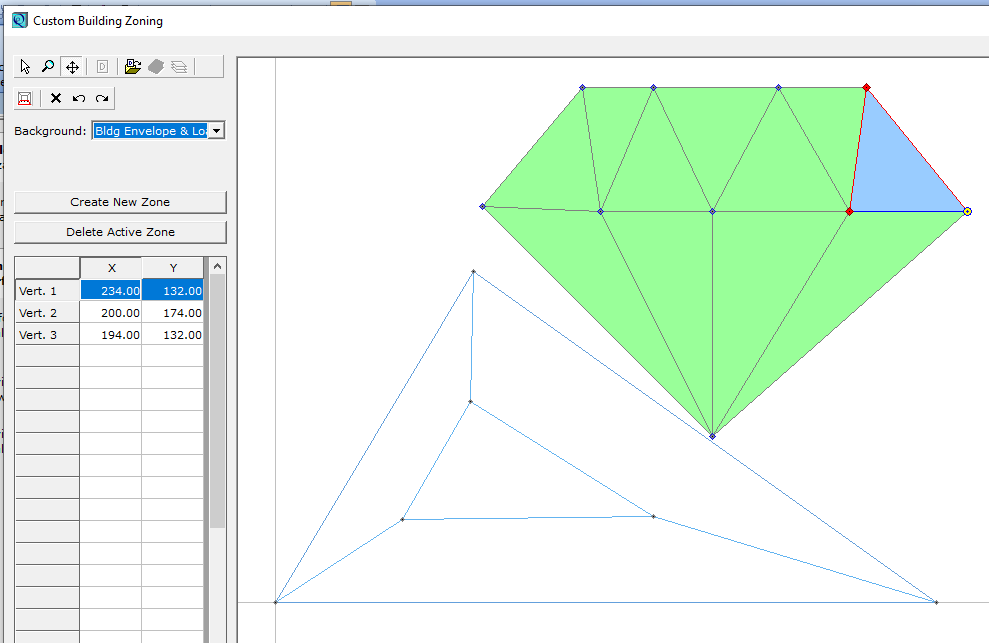Image resolution: width=989 pixels, height=643 pixels.
Task: Click the red perimeter zone pattern icon
Action: click(x=25, y=98)
